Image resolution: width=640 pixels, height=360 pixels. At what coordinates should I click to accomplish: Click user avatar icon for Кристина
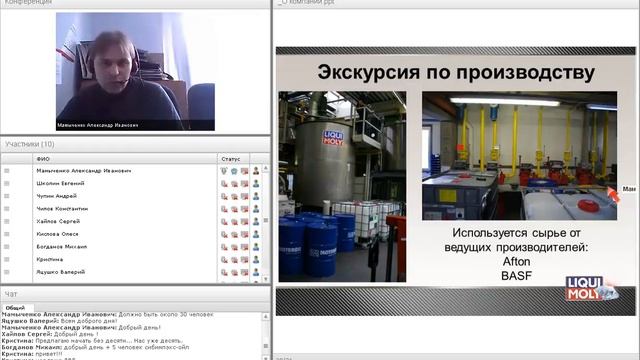256,260
